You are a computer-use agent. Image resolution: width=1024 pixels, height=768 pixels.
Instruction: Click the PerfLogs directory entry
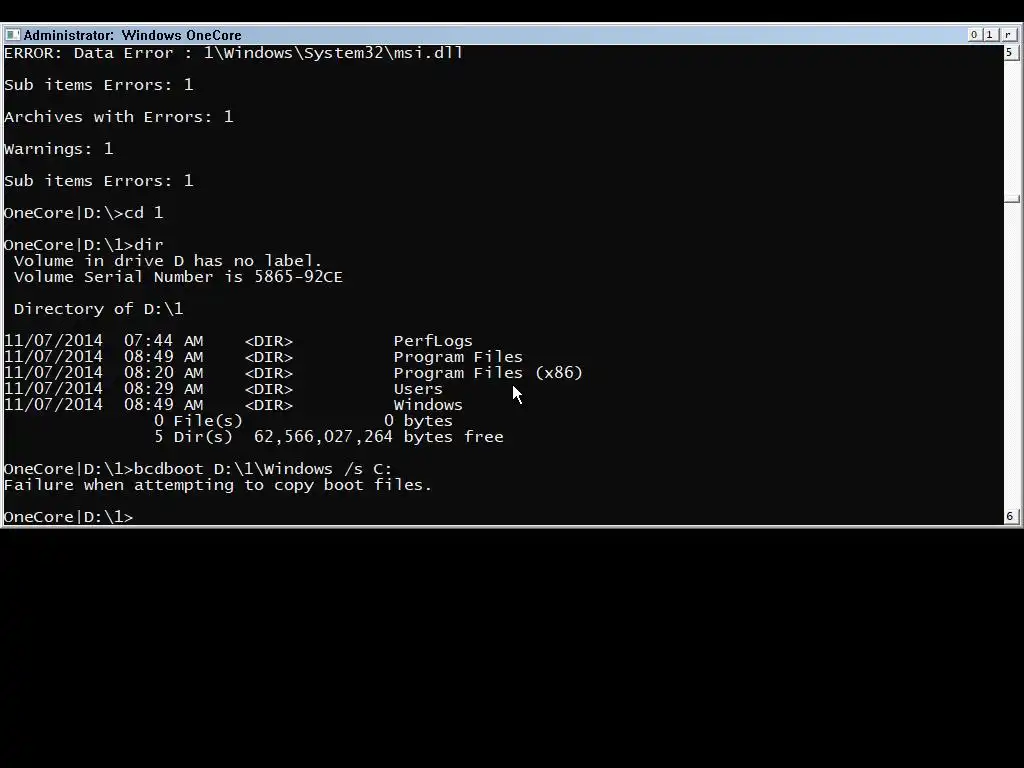pos(238,341)
